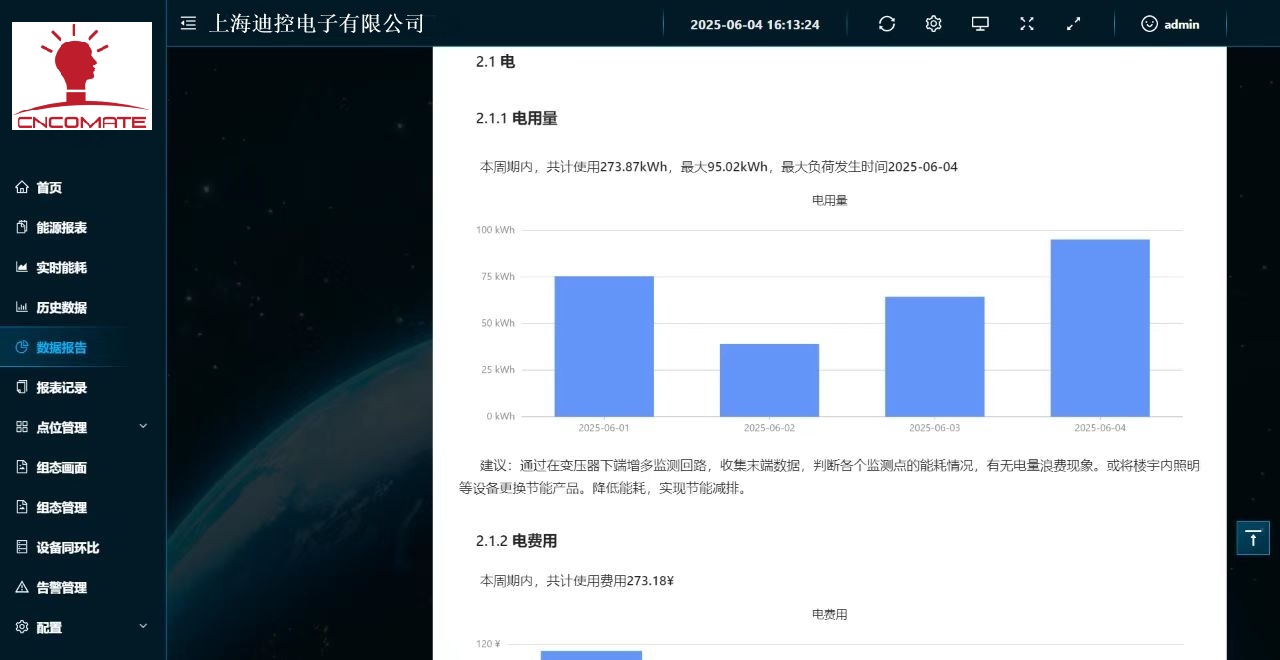1280x660 pixels.
Task: Expand the 配置 menu chevron
Action: 143,626
